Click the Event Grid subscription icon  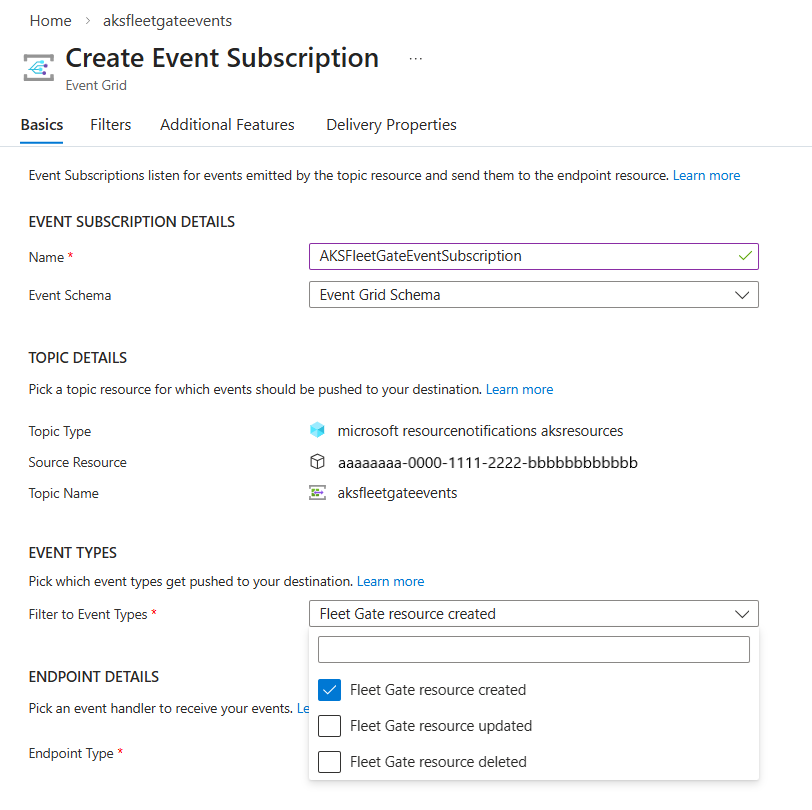(x=39, y=68)
